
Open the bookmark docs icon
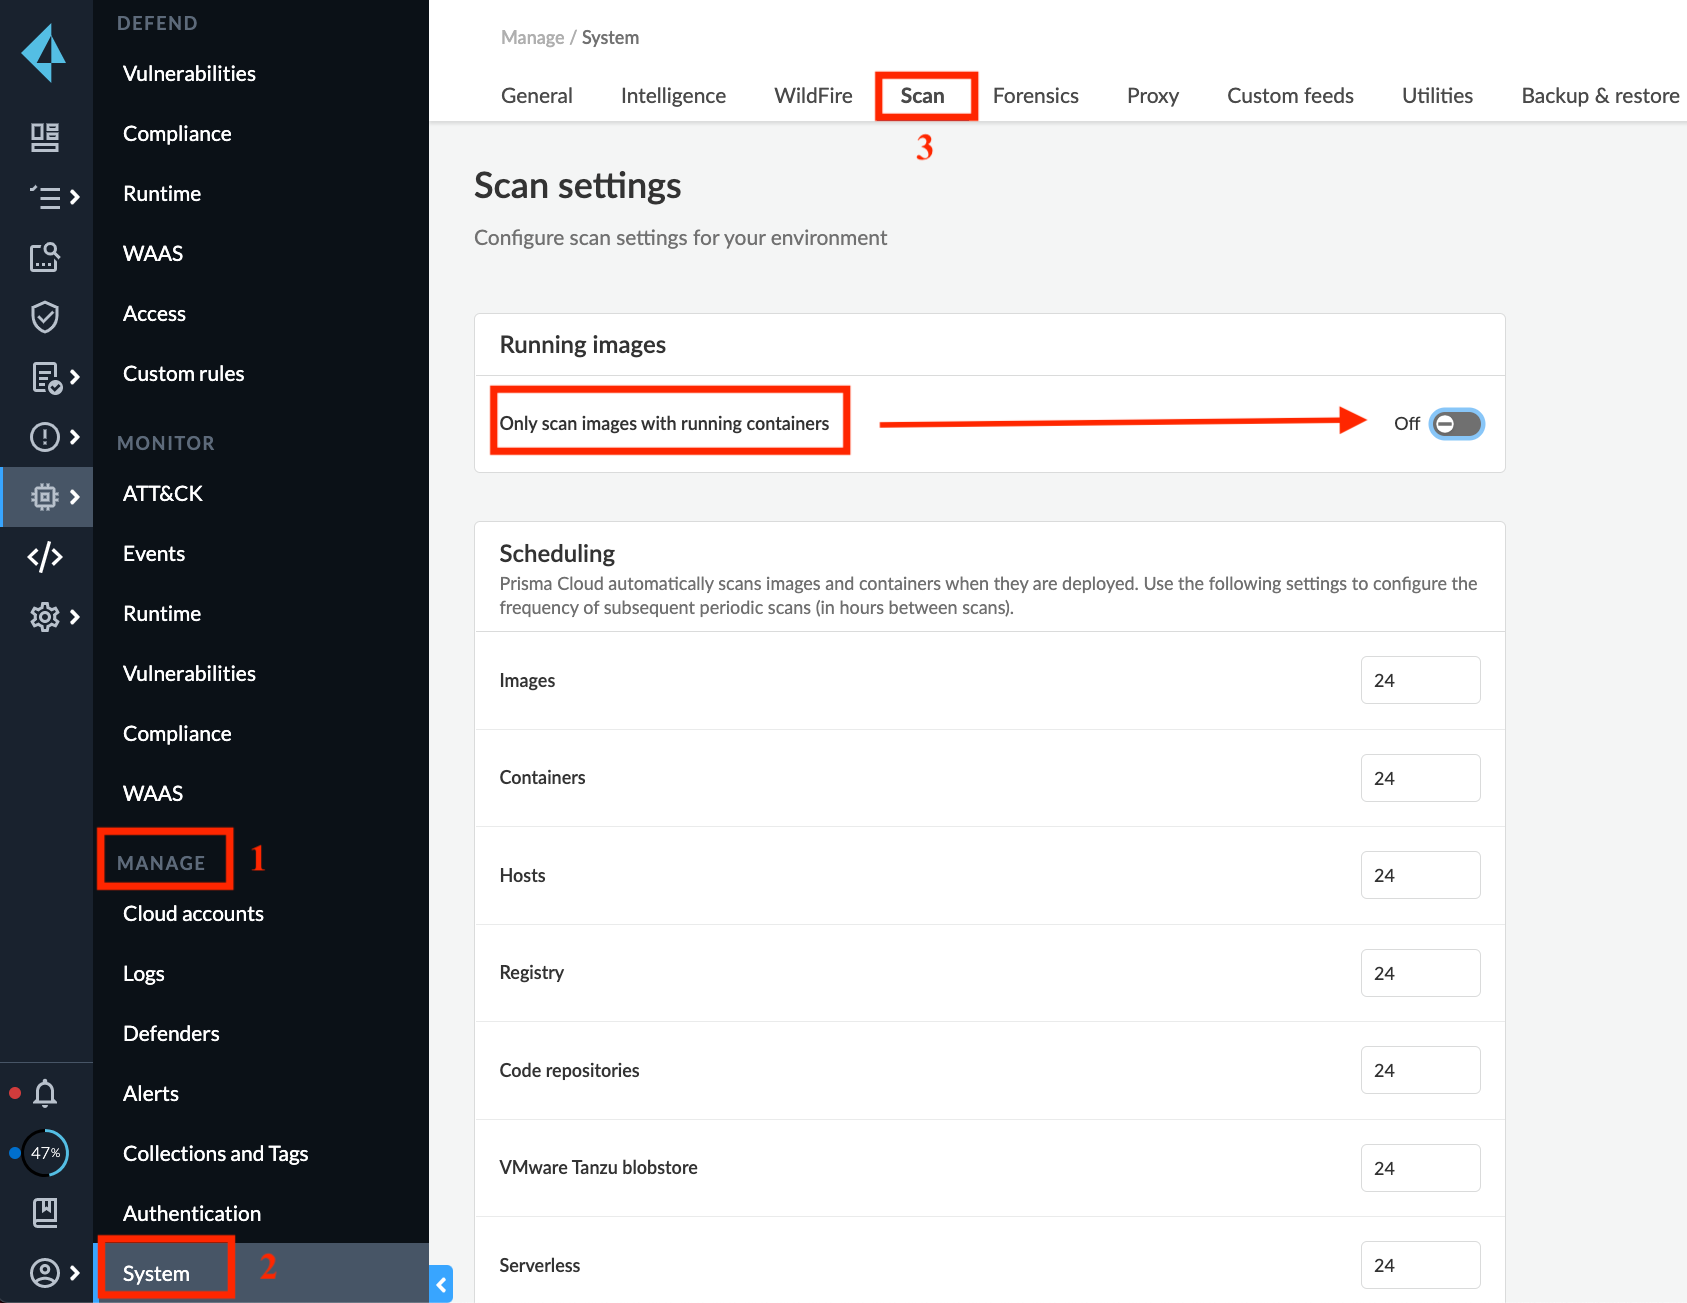[x=45, y=1213]
